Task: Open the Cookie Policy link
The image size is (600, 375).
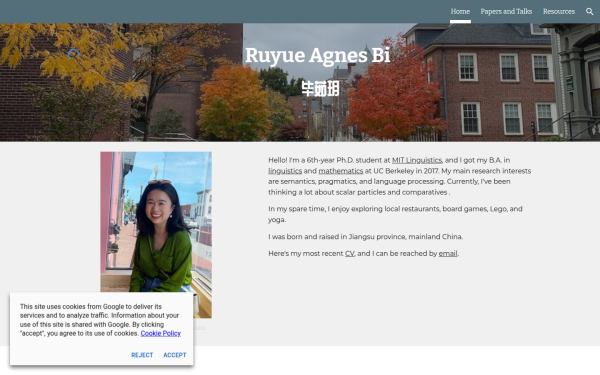Action: [x=160, y=333]
